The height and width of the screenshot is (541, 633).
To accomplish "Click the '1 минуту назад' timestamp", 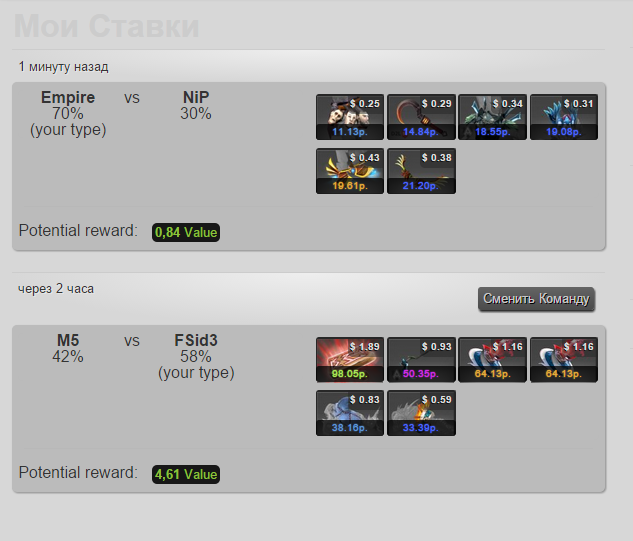I will pyautogui.click(x=63, y=67).
